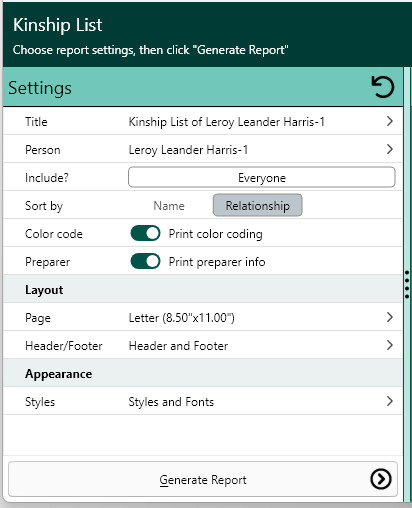Screen dimensions: 412x508
Task: Click the Generate Report button
Action: tap(203, 479)
